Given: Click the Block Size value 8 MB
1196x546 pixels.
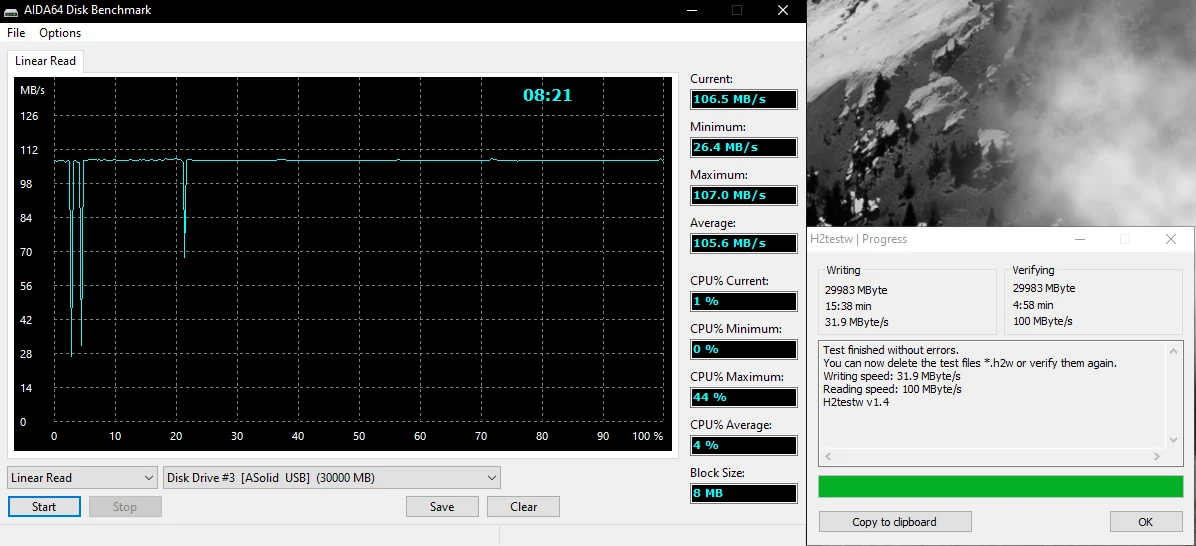Looking at the screenshot, I should pyautogui.click(x=744, y=493).
